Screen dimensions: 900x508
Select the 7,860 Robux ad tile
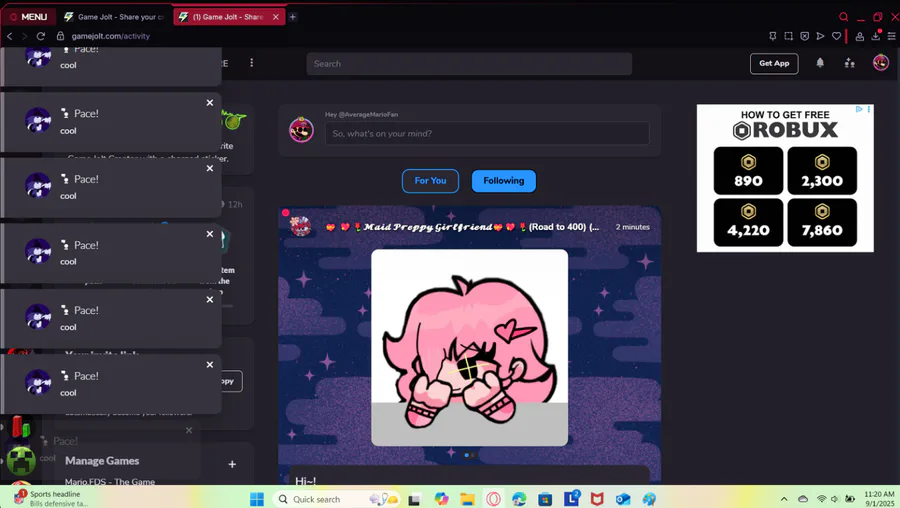[822, 222]
